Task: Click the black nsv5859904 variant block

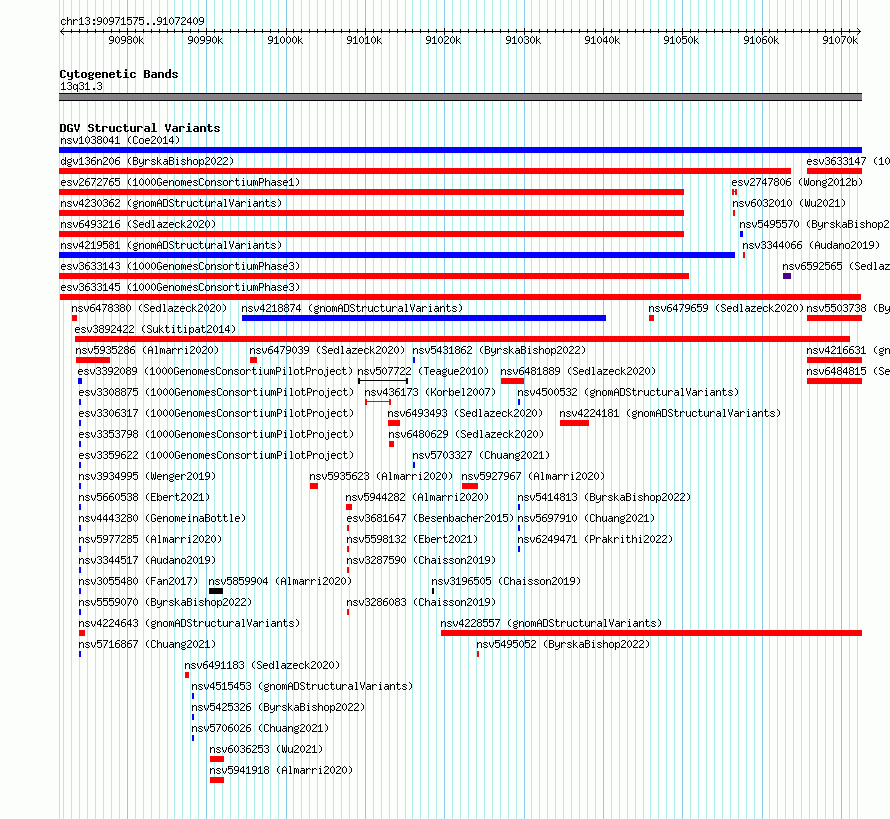Action: click(216, 591)
